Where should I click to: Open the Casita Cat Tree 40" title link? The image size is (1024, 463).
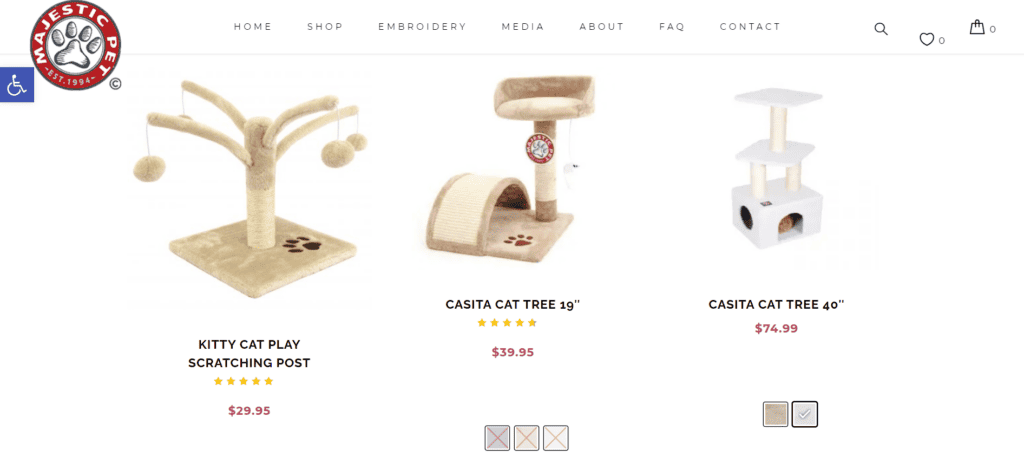pyautogui.click(x=776, y=304)
